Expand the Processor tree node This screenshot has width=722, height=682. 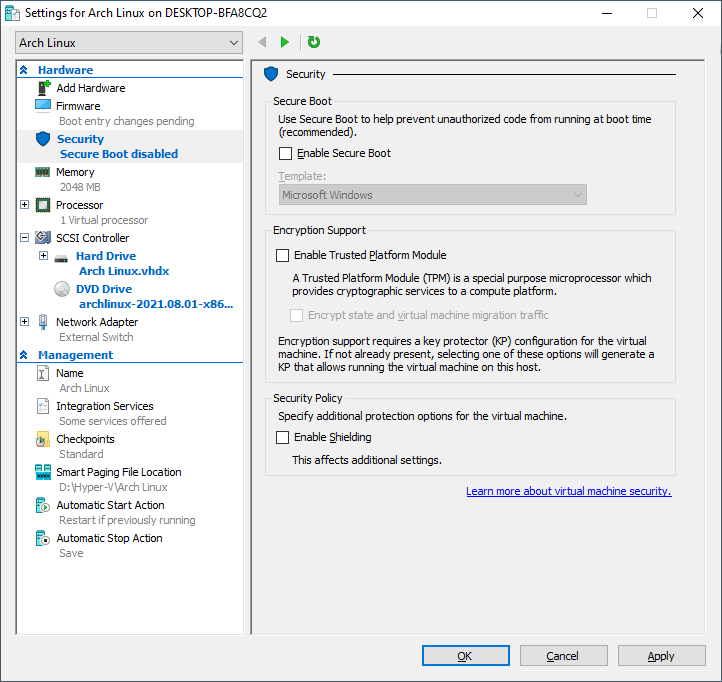click(24, 205)
